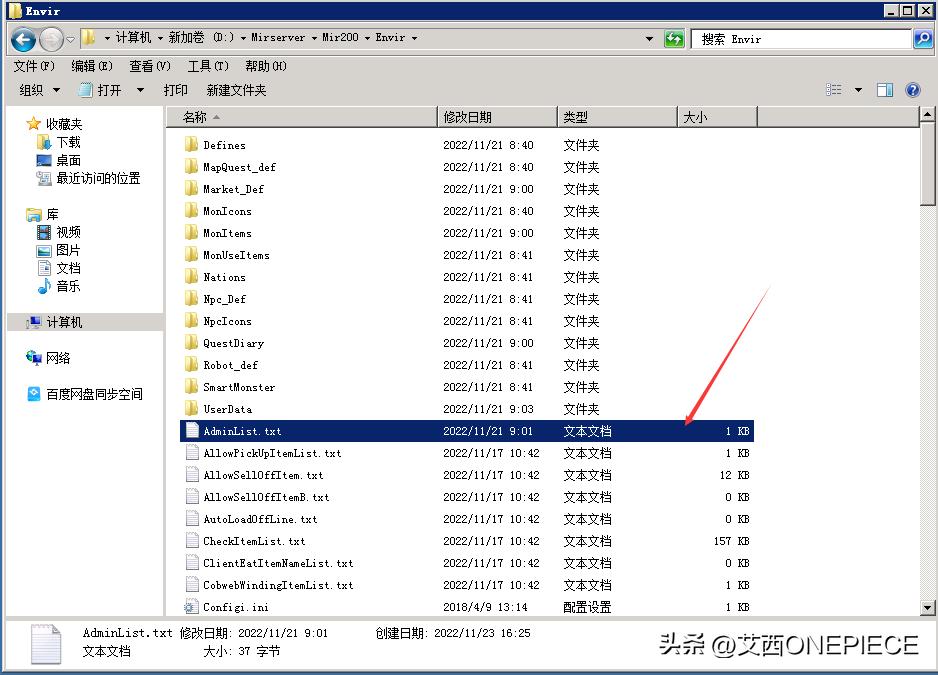Click the Configi.ini settings file icon

(x=191, y=607)
